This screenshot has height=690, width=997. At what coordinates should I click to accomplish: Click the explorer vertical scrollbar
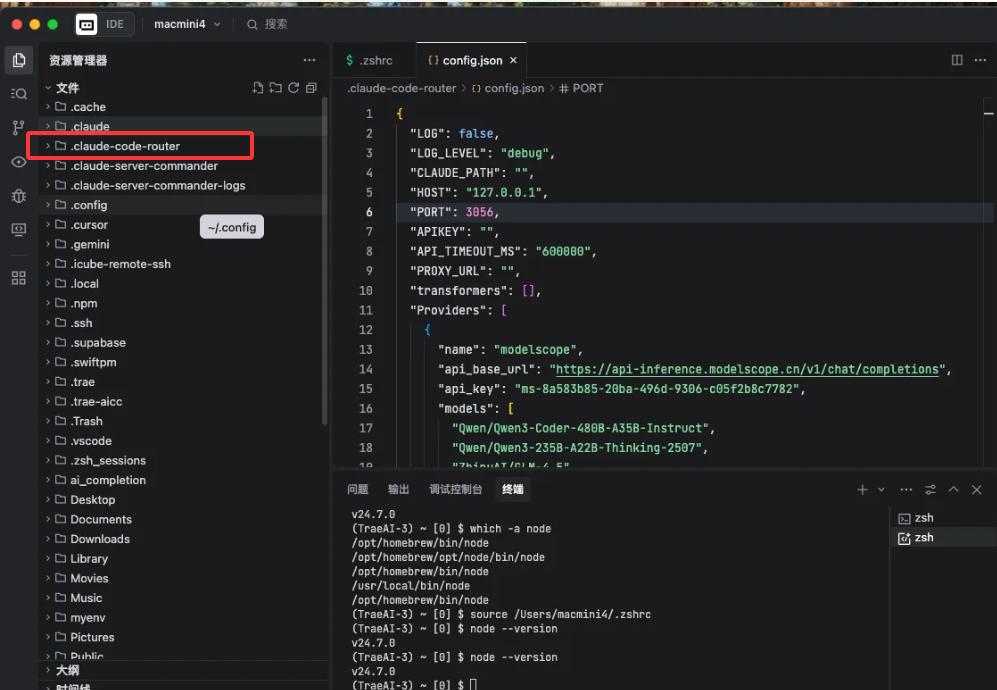[325, 261]
